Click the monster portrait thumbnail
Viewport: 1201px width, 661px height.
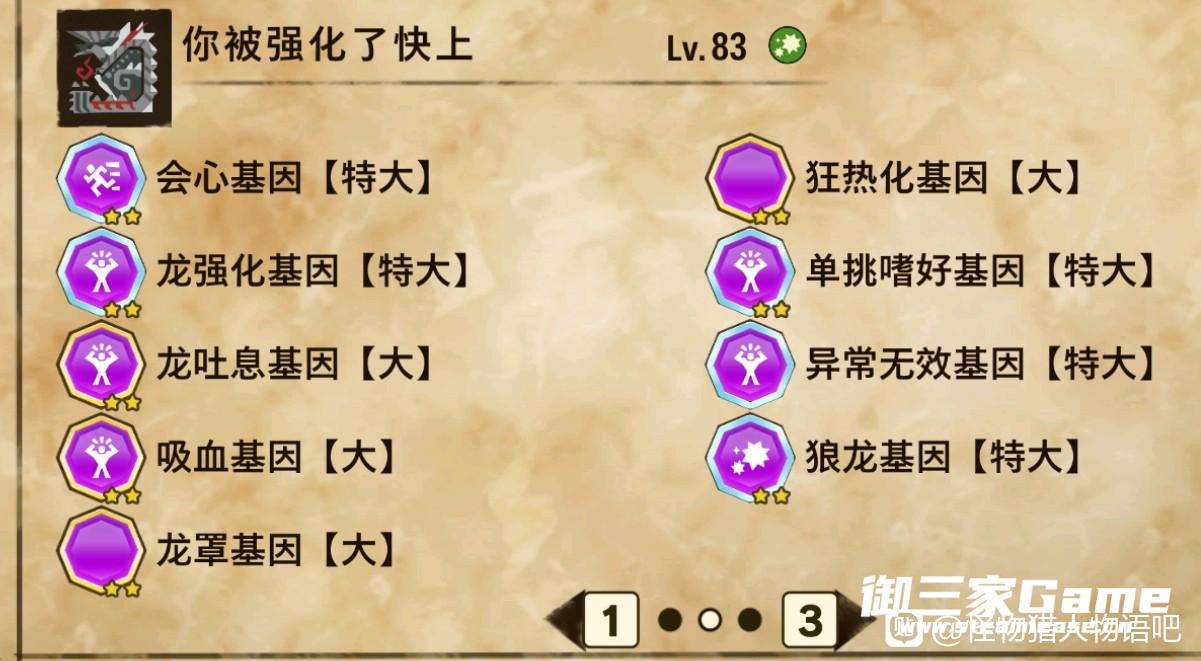tap(114, 68)
